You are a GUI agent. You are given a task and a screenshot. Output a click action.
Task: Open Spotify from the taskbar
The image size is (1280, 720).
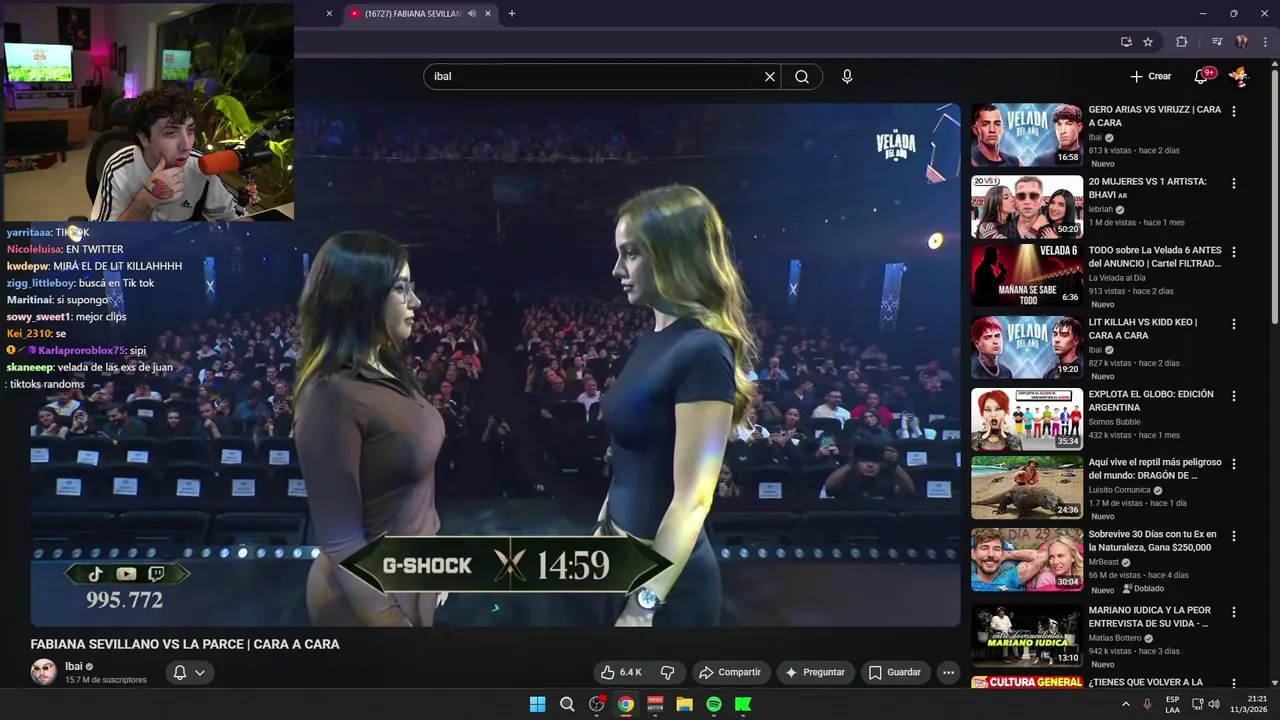pos(714,704)
